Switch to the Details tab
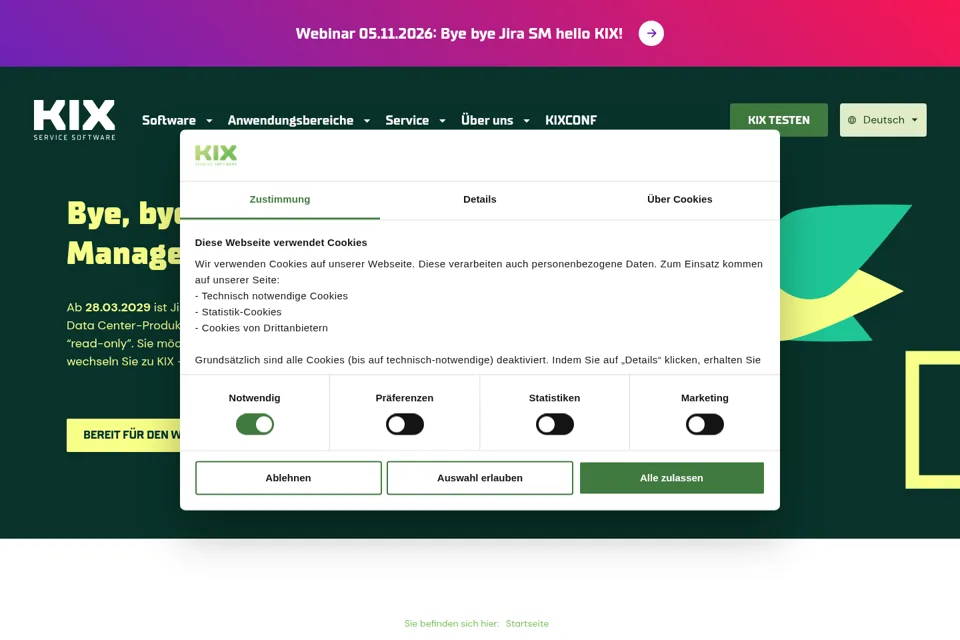The width and height of the screenshot is (960, 640). click(479, 200)
